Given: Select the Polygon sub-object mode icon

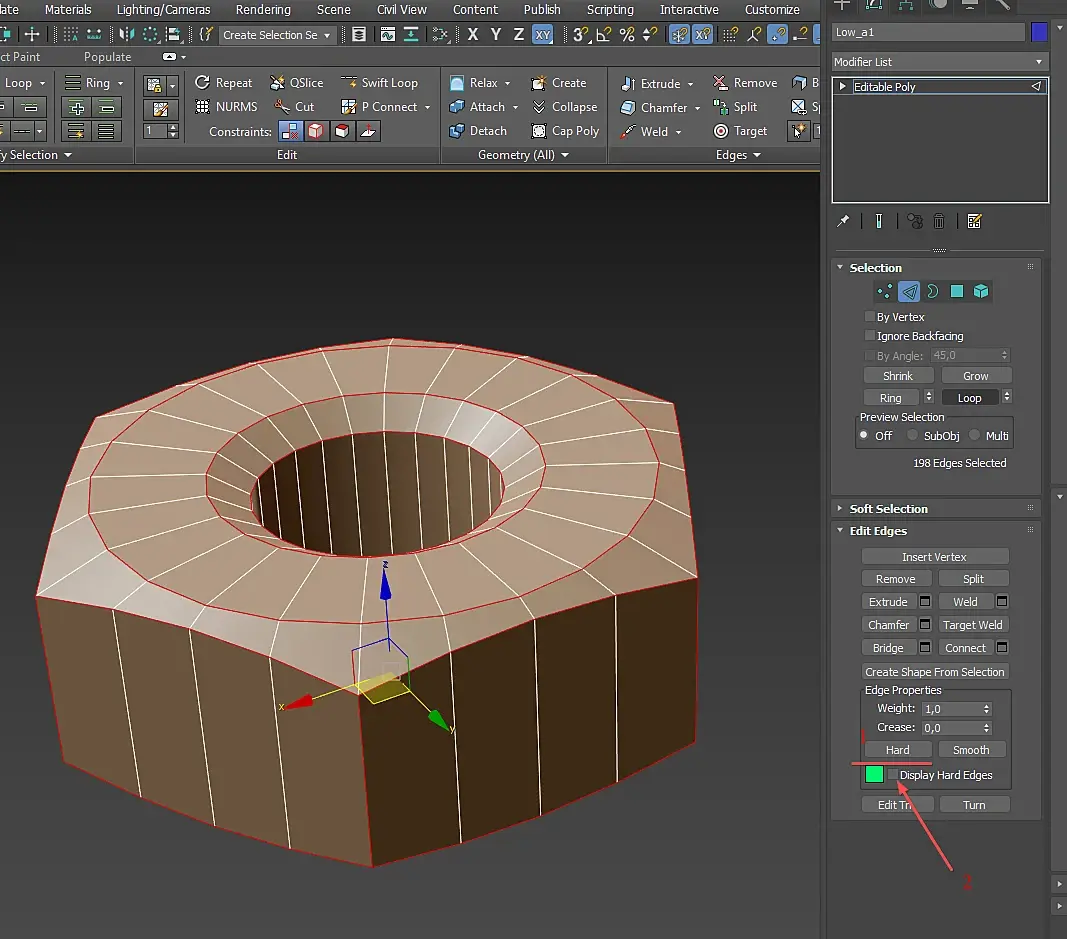Looking at the screenshot, I should pyautogui.click(x=957, y=292).
